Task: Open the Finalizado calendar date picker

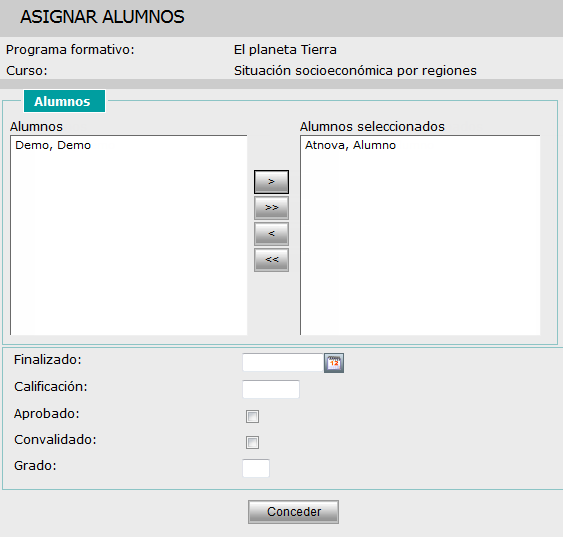Action: click(334, 363)
